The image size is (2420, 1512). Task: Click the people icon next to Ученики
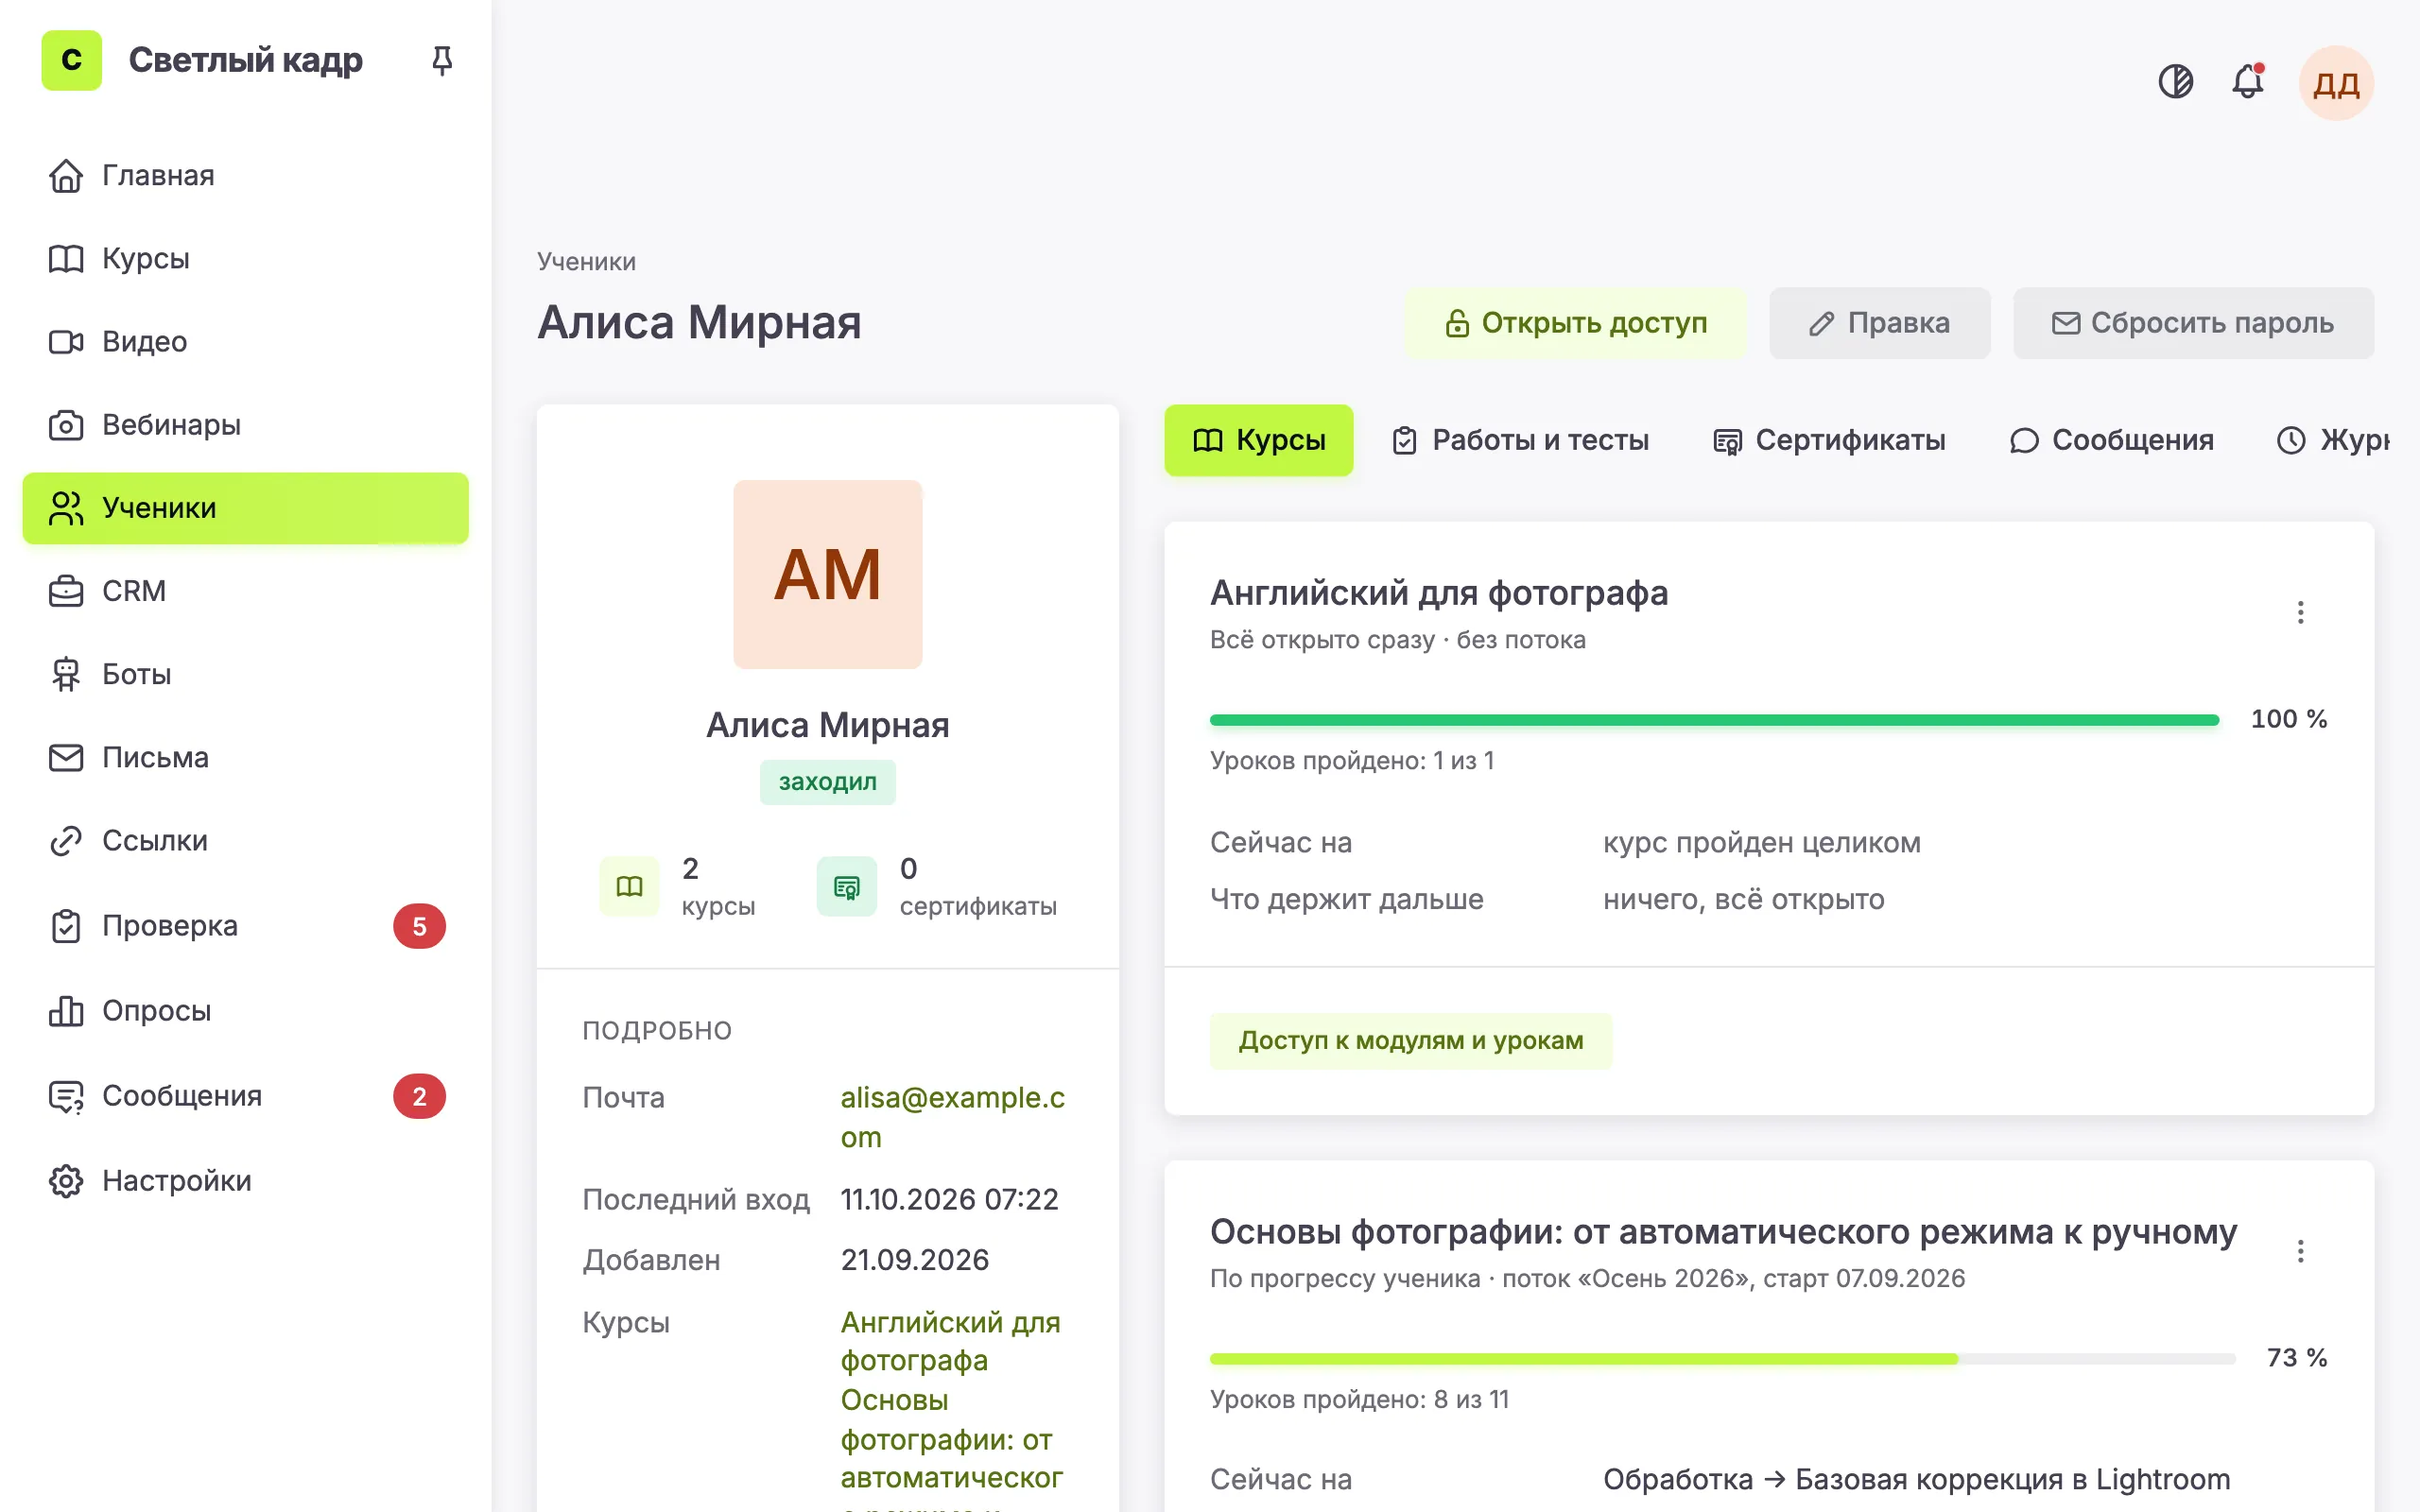click(66, 508)
